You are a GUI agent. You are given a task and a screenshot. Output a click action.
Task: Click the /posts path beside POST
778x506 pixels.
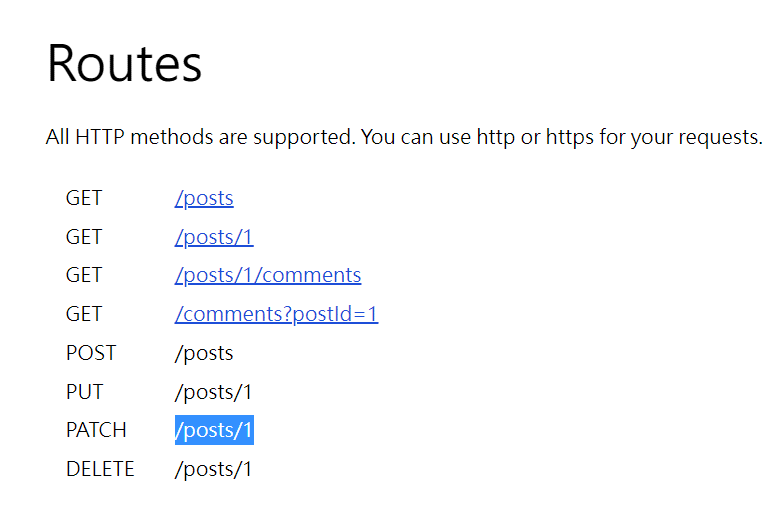pyautogui.click(x=204, y=353)
